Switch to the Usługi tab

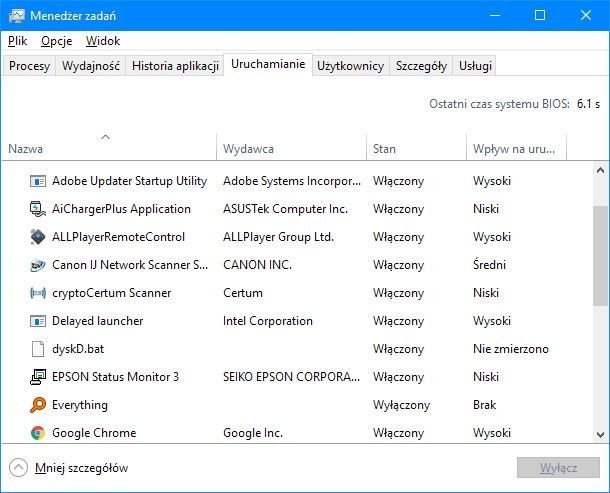[x=475, y=66]
